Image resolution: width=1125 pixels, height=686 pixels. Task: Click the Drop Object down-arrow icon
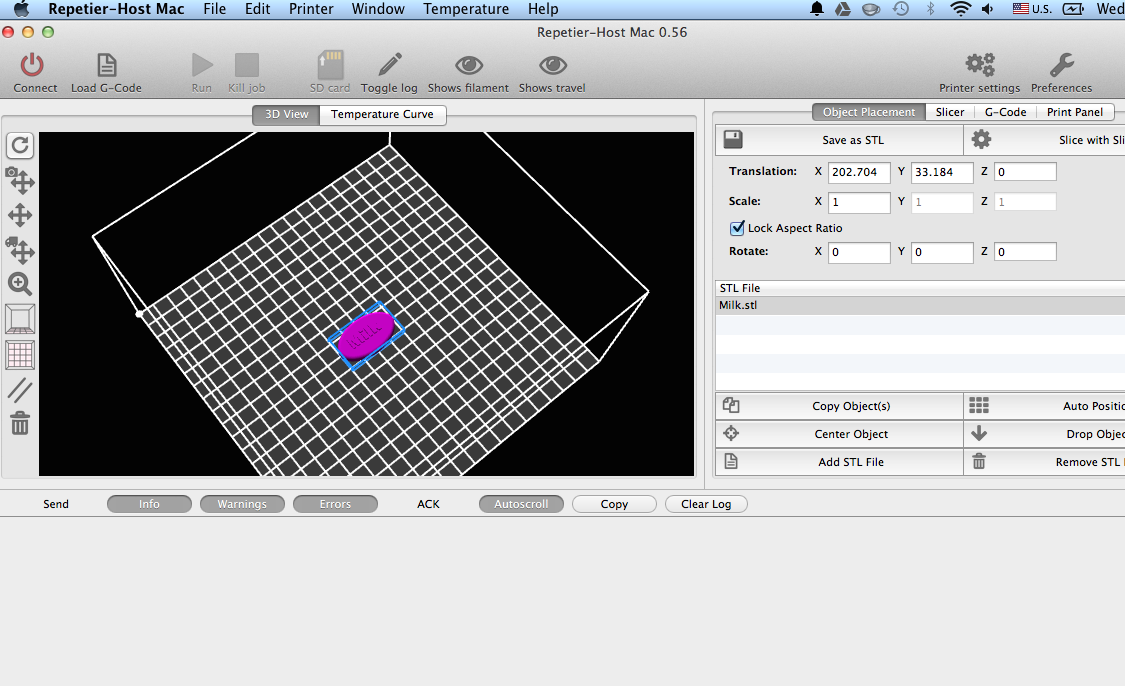click(979, 433)
